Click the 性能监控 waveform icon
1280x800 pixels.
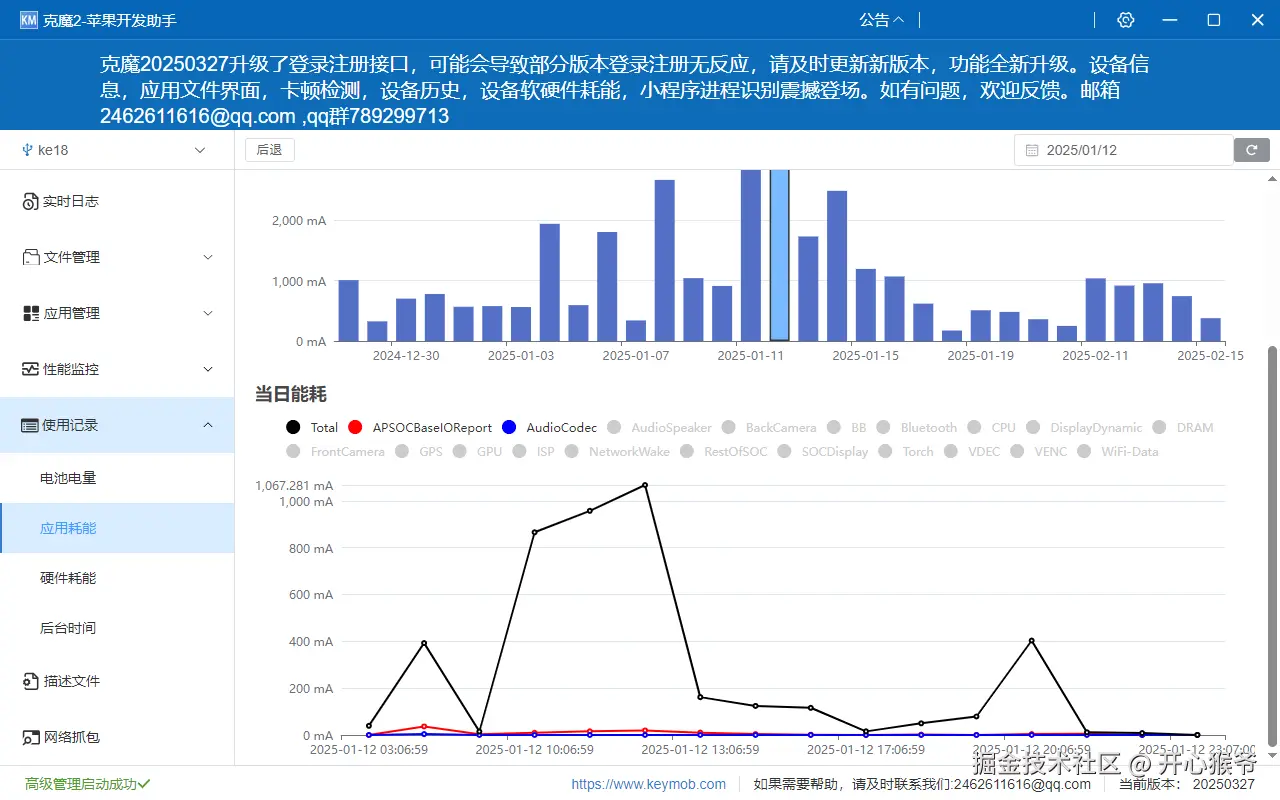pos(31,369)
